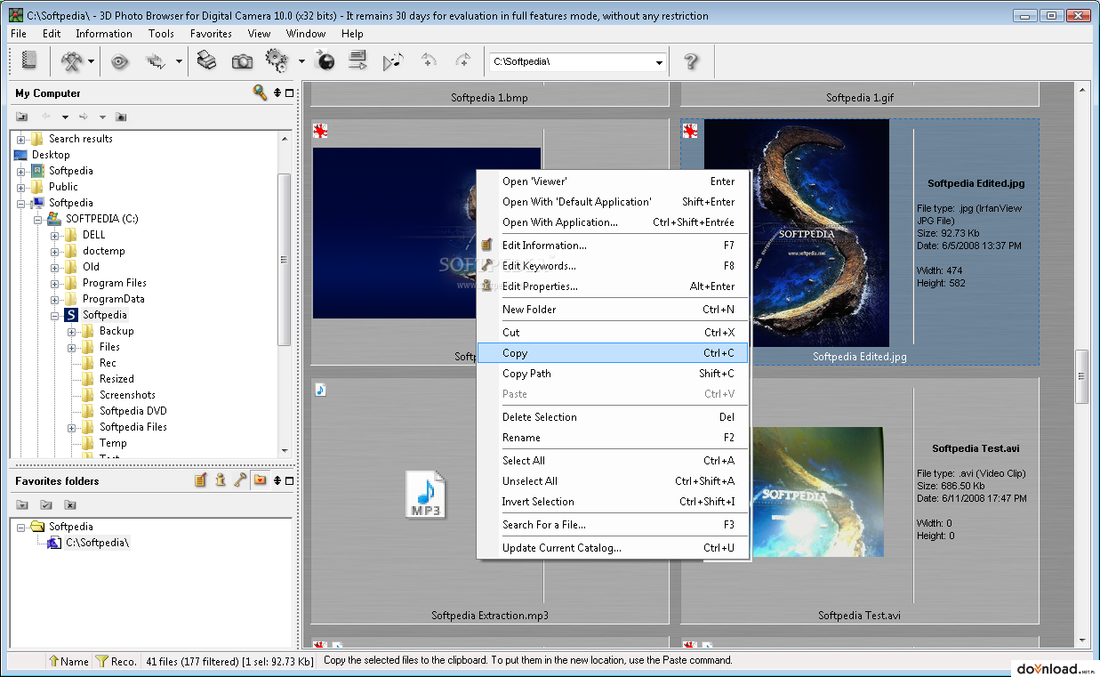The width and height of the screenshot is (1100, 677).
Task: Open the C:\Softpedia\ path dropdown
Action: [x=659, y=62]
